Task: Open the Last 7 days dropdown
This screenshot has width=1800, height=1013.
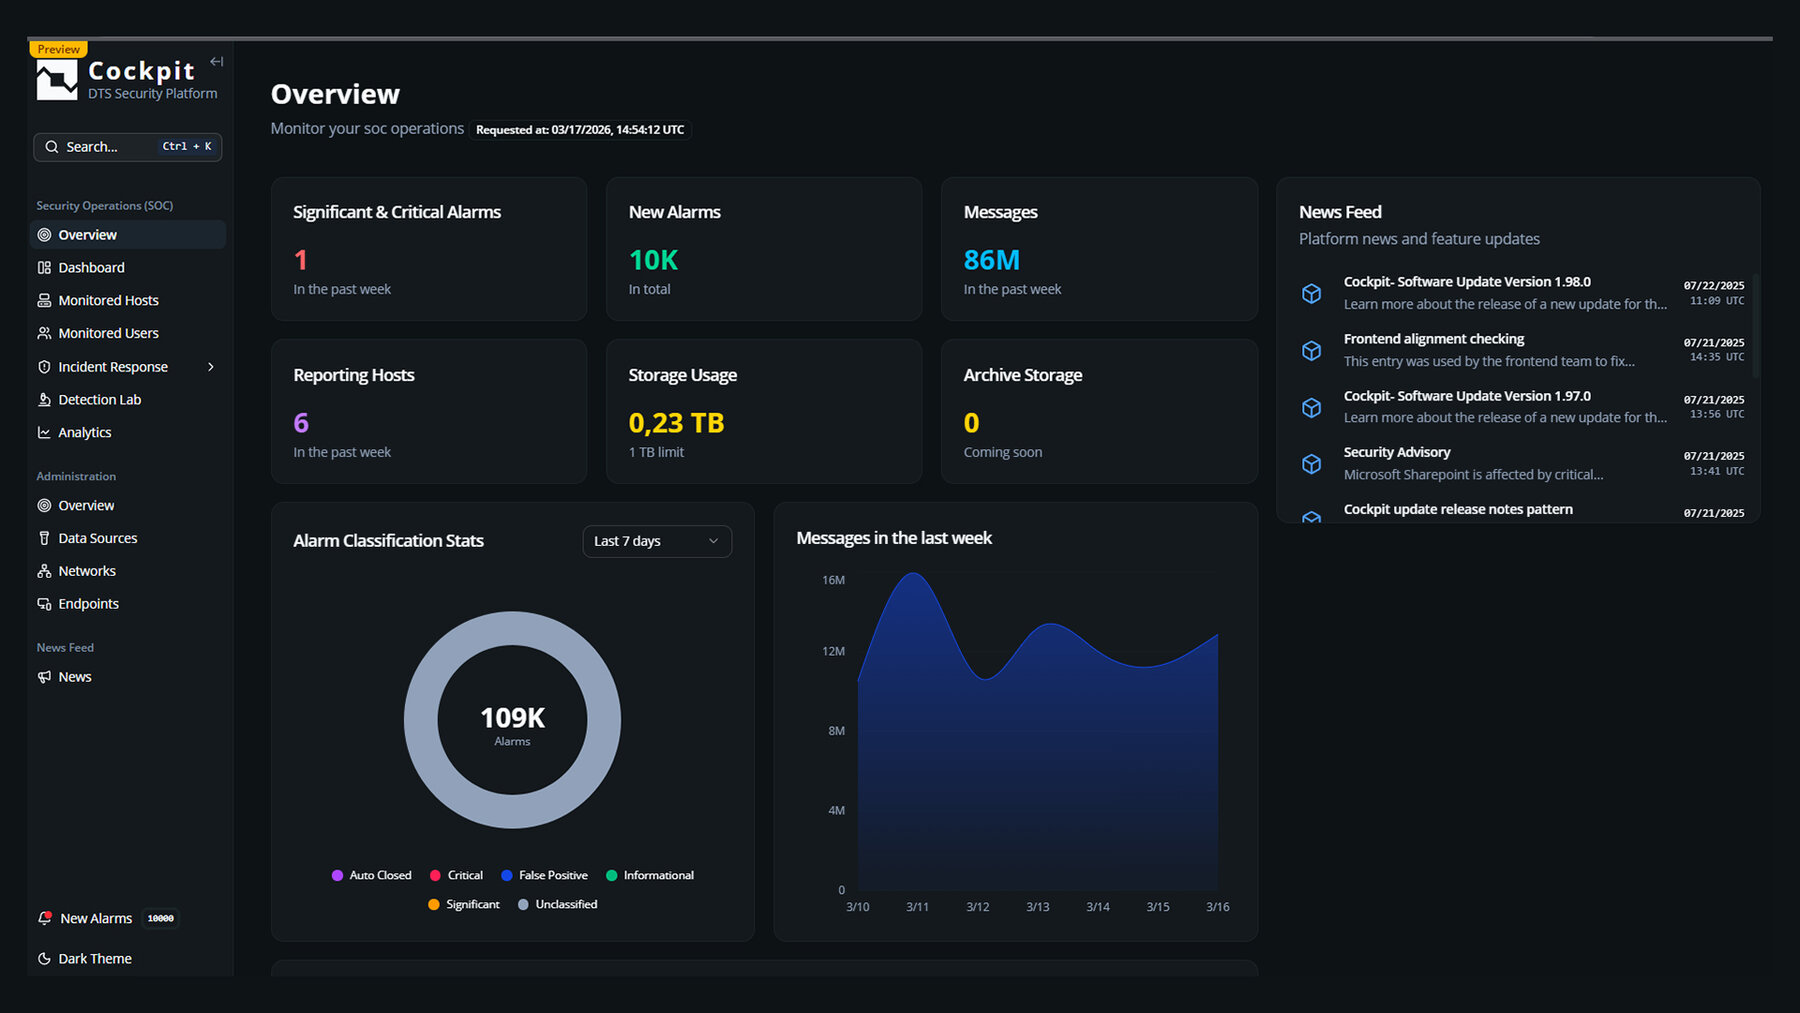Action: pos(657,541)
